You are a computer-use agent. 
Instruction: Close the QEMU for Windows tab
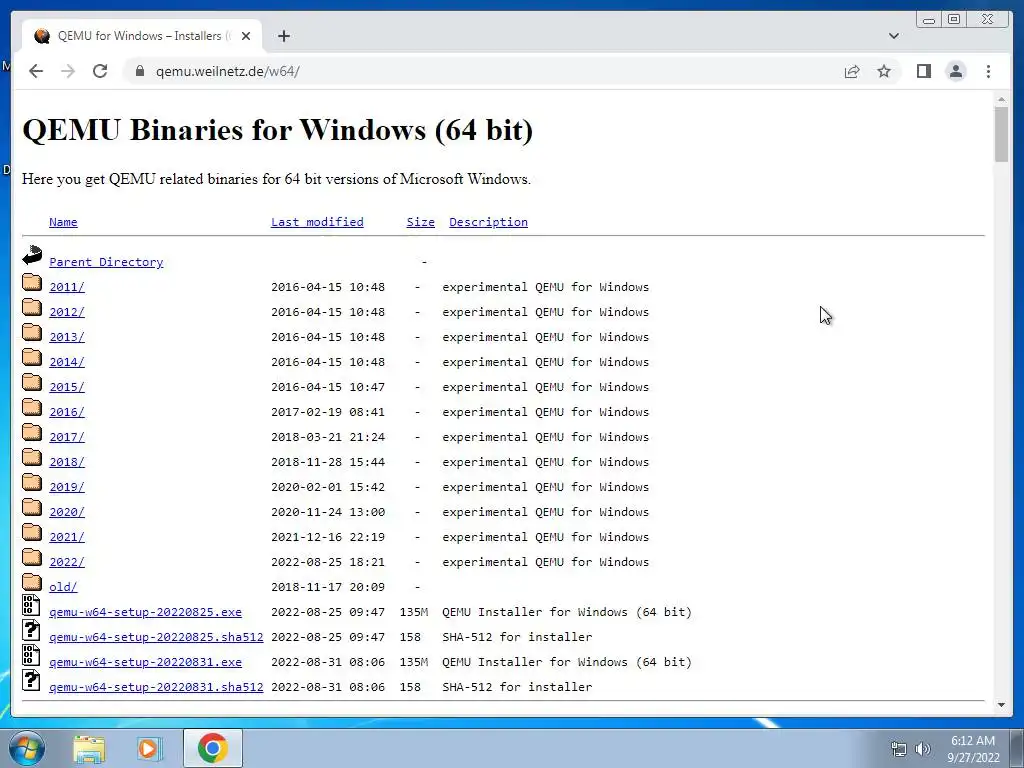click(x=246, y=36)
